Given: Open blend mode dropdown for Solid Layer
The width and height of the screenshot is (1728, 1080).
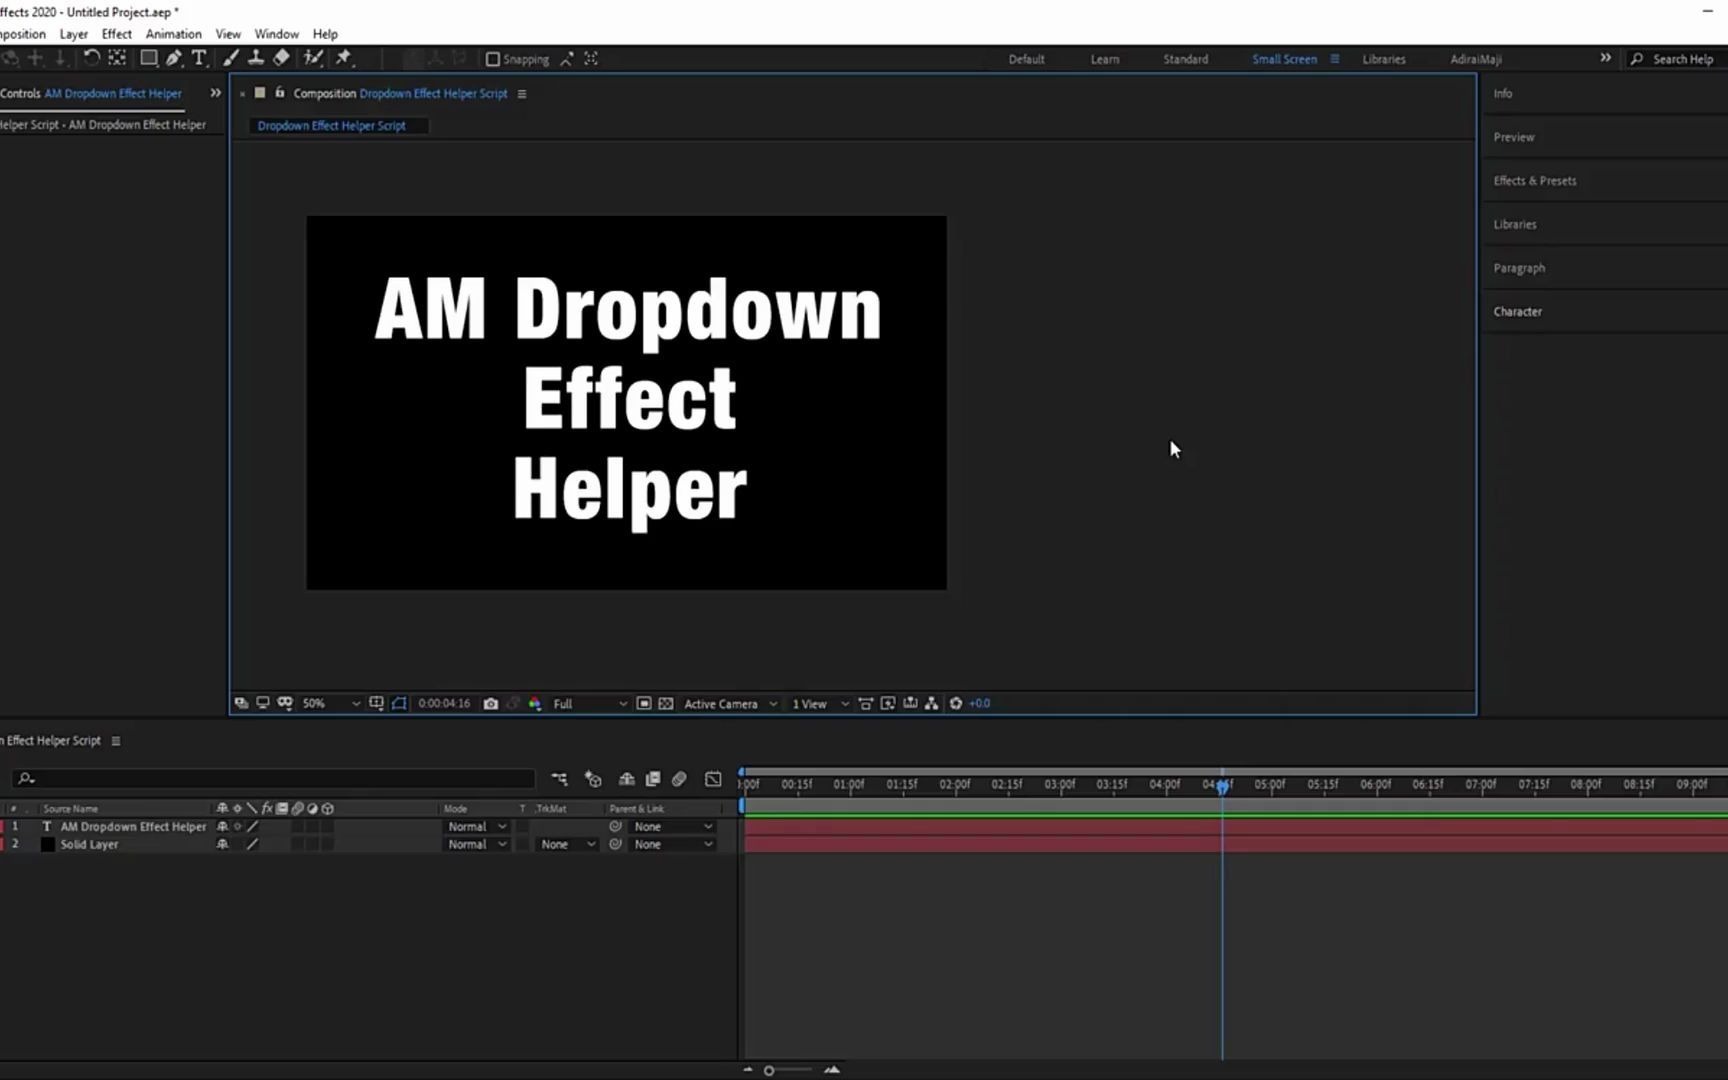Looking at the screenshot, I should point(477,844).
